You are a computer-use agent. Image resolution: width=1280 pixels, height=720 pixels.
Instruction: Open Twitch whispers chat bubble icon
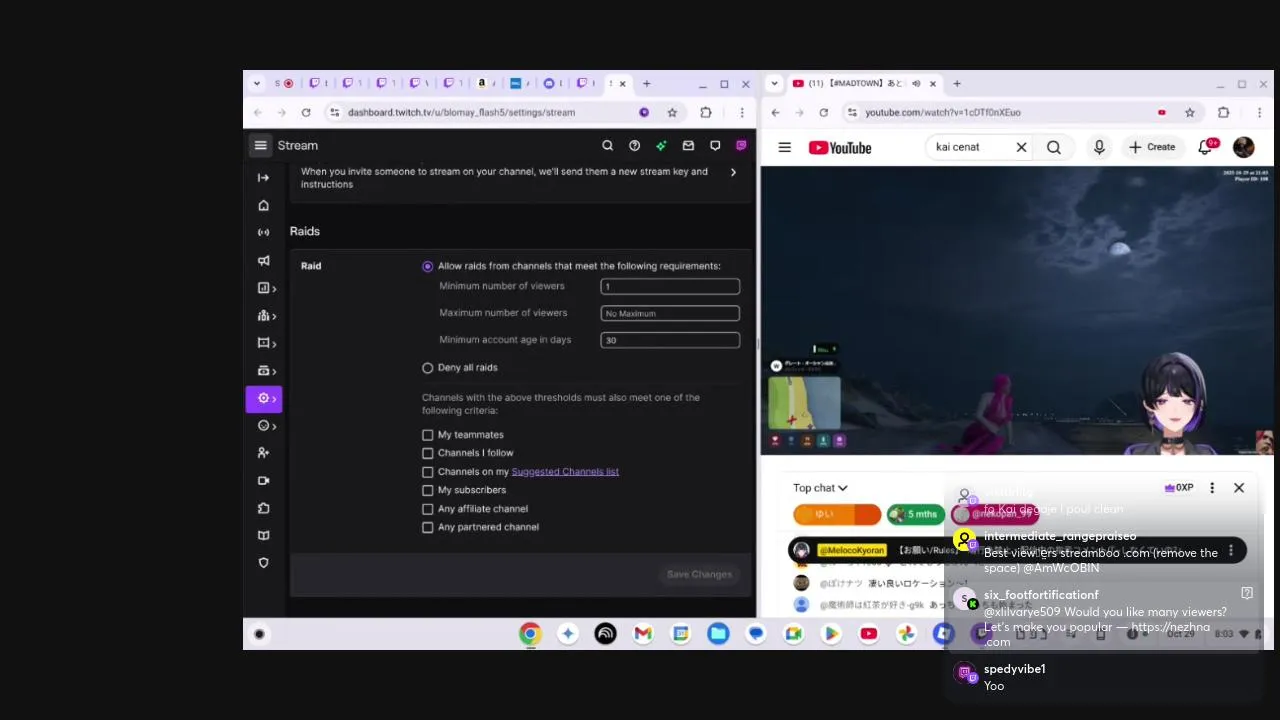click(x=715, y=145)
